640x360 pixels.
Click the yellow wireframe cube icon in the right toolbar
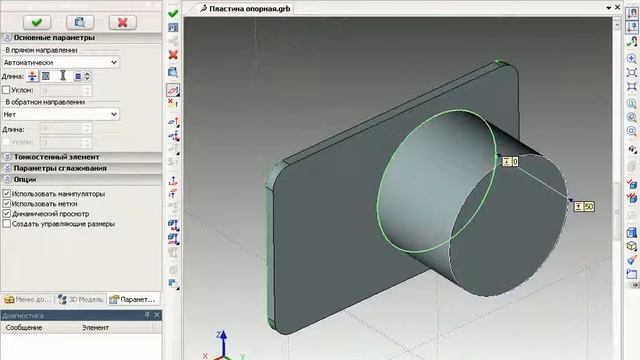click(632, 246)
